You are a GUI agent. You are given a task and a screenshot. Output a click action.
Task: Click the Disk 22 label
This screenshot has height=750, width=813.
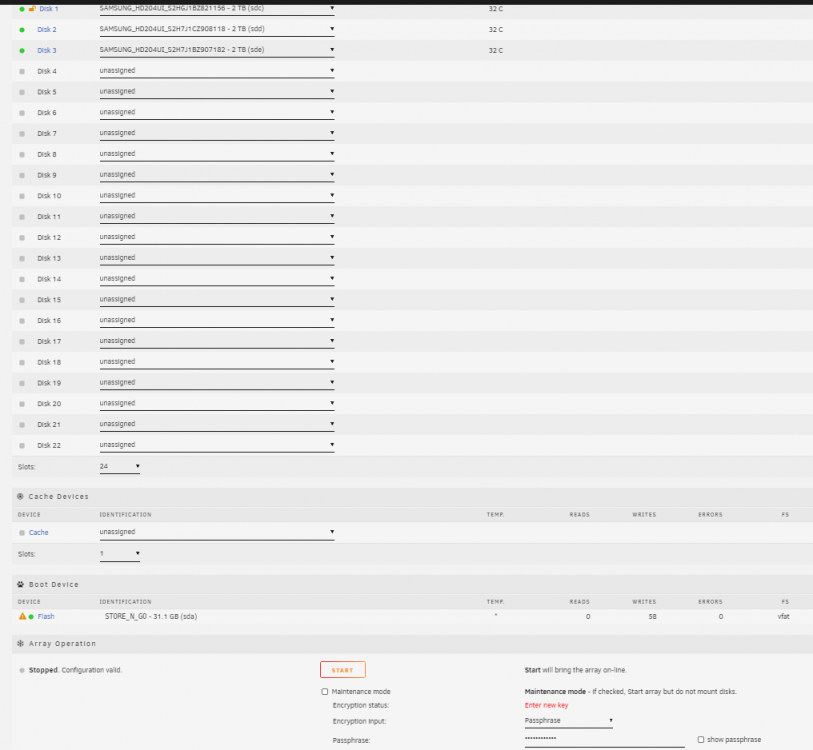49,446
